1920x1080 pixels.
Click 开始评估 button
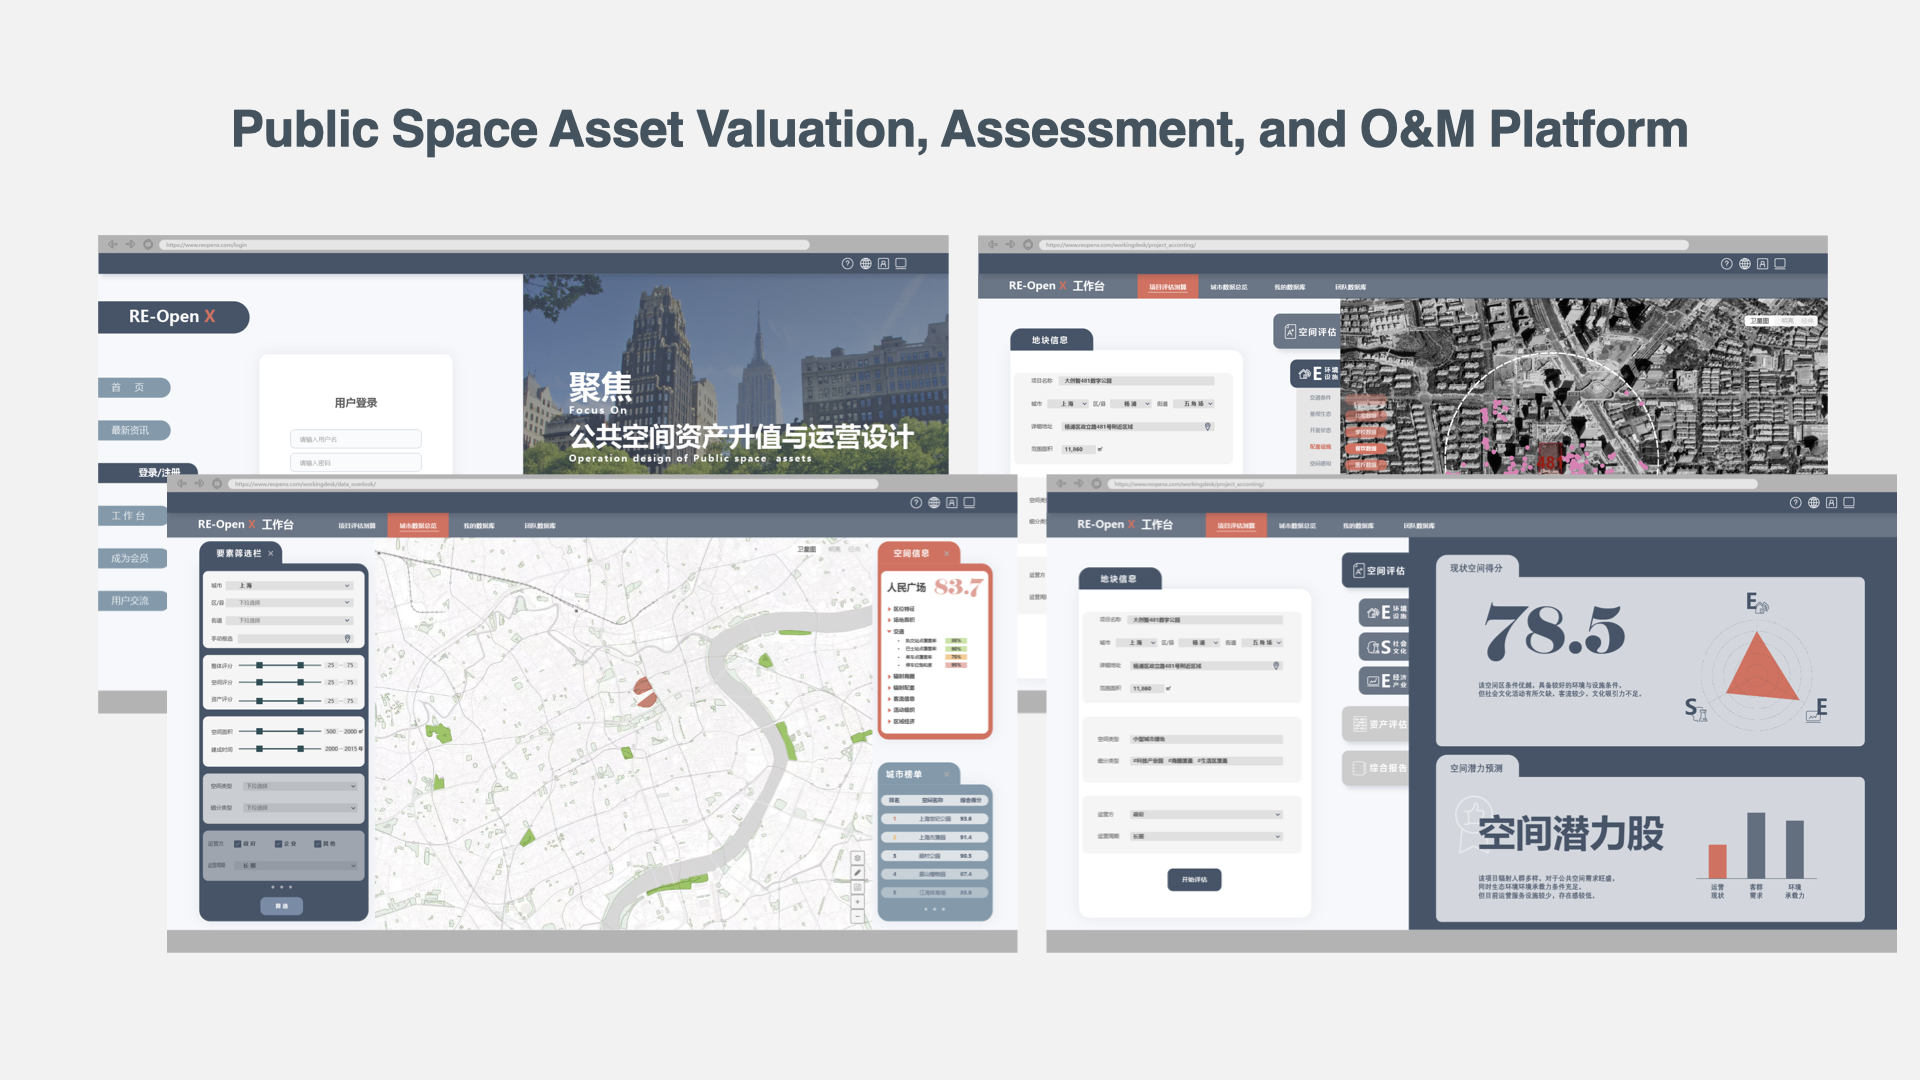[x=1194, y=880]
